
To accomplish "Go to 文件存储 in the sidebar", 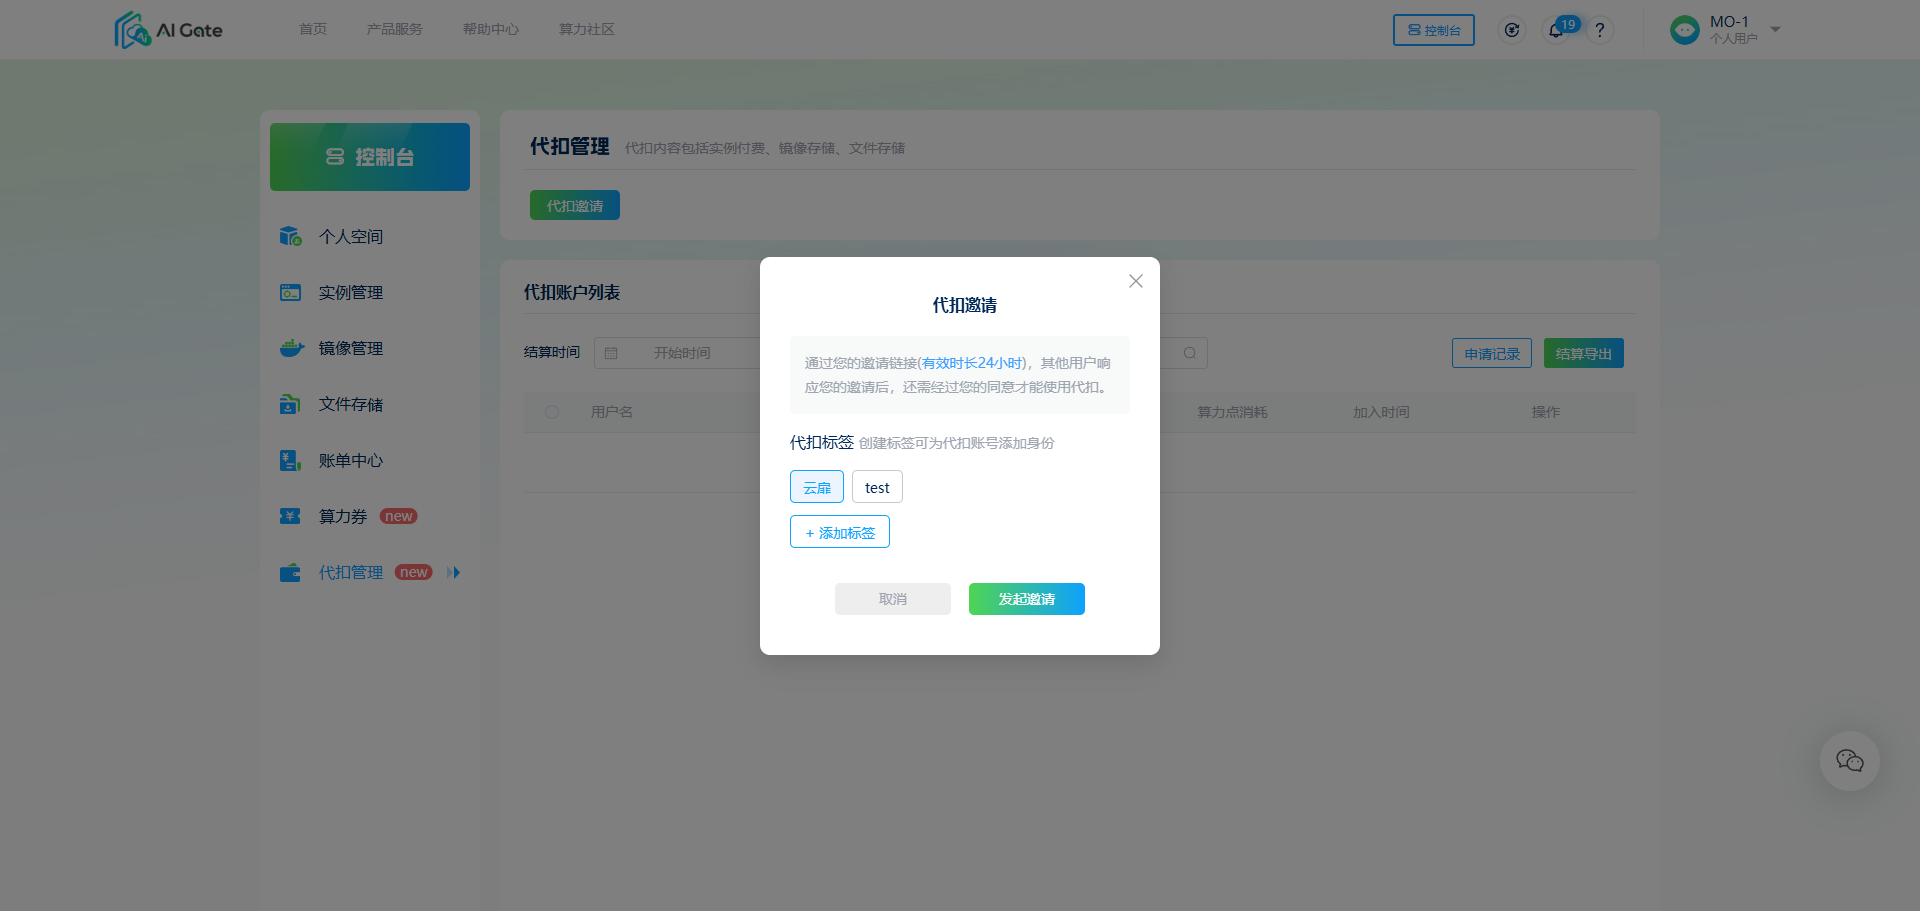I will (349, 404).
